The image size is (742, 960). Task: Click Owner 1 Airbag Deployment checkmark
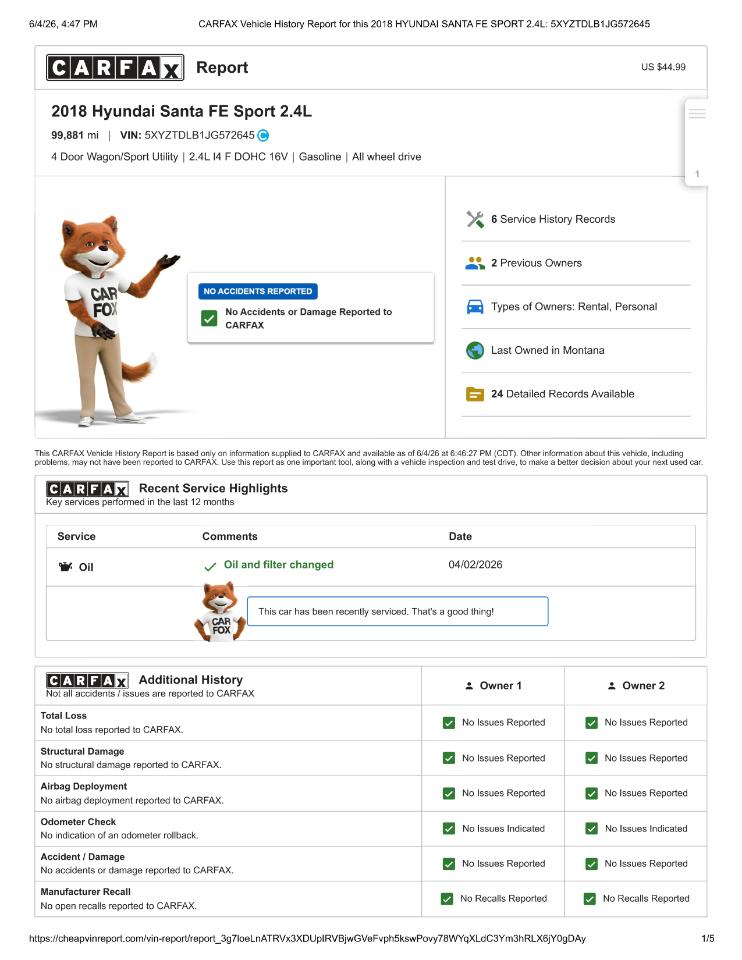449,793
